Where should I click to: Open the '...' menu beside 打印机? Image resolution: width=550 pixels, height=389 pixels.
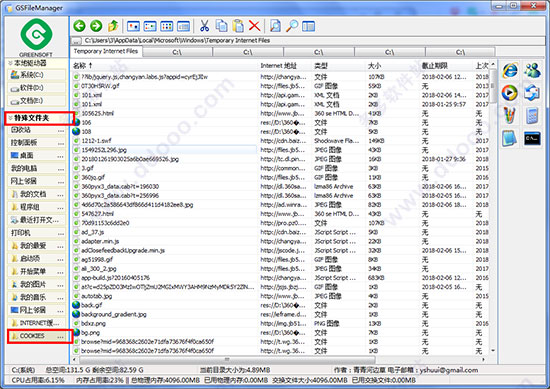(61, 233)
